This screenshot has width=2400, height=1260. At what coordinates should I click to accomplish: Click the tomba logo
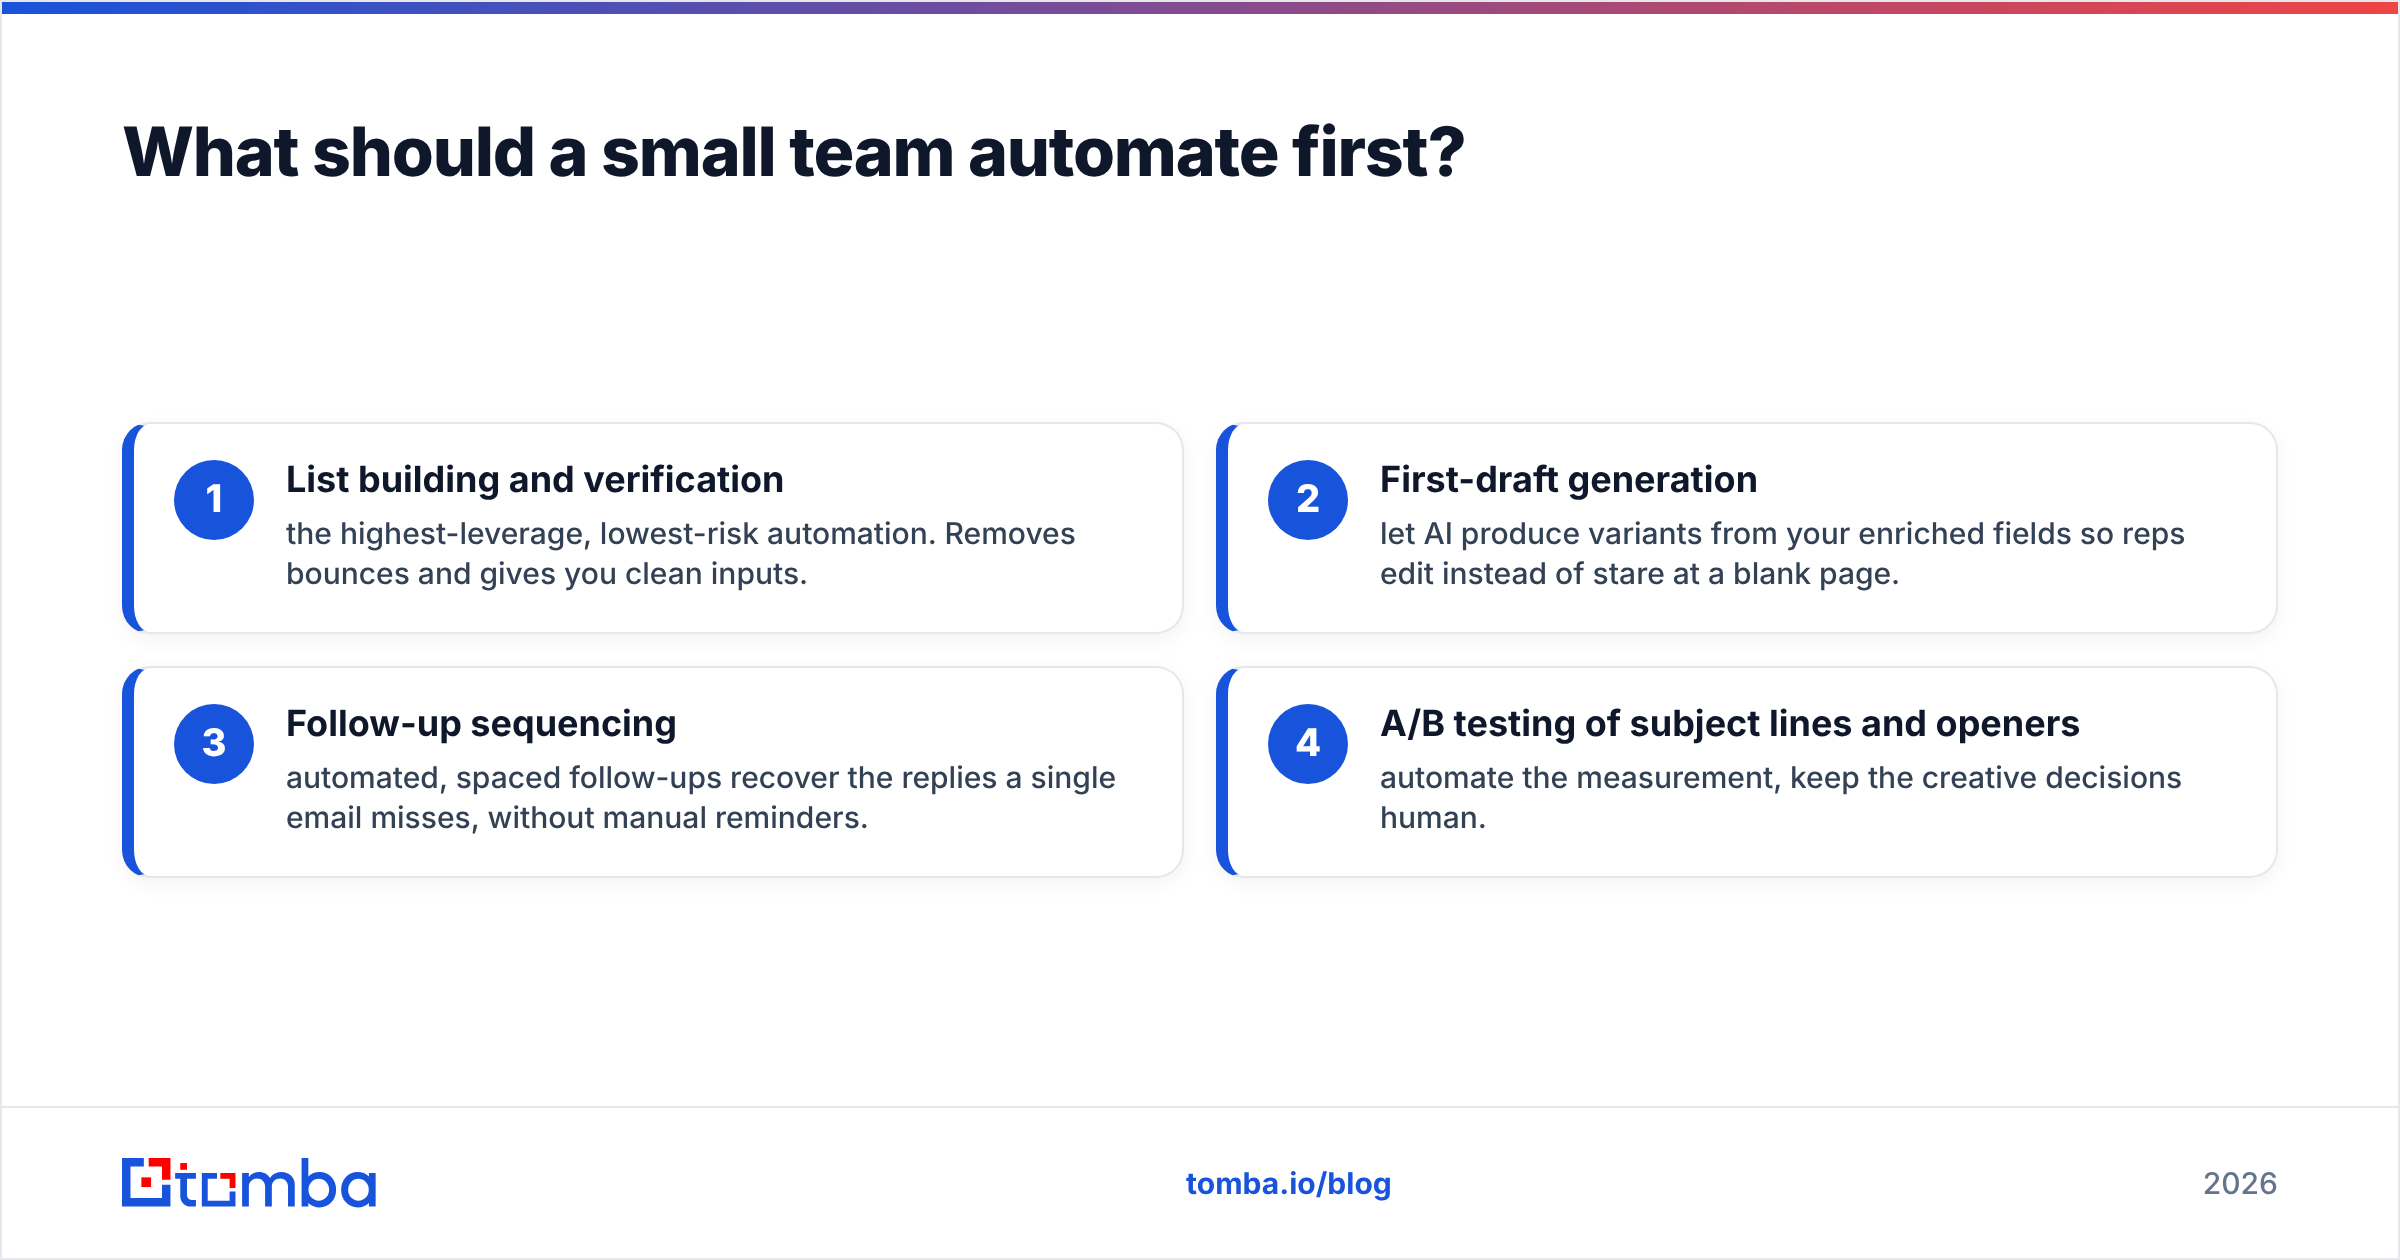tap(249, 1183)
